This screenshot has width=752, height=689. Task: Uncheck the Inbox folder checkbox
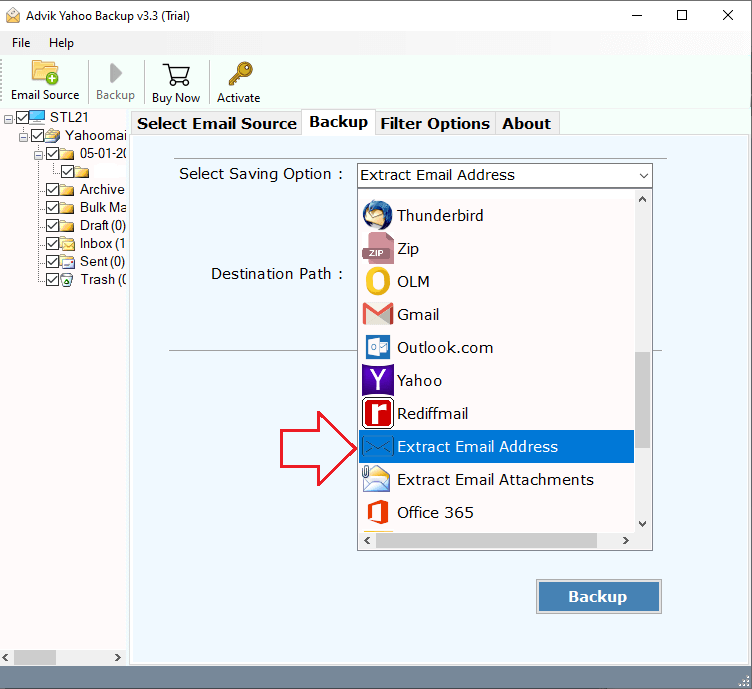(52, 244)
